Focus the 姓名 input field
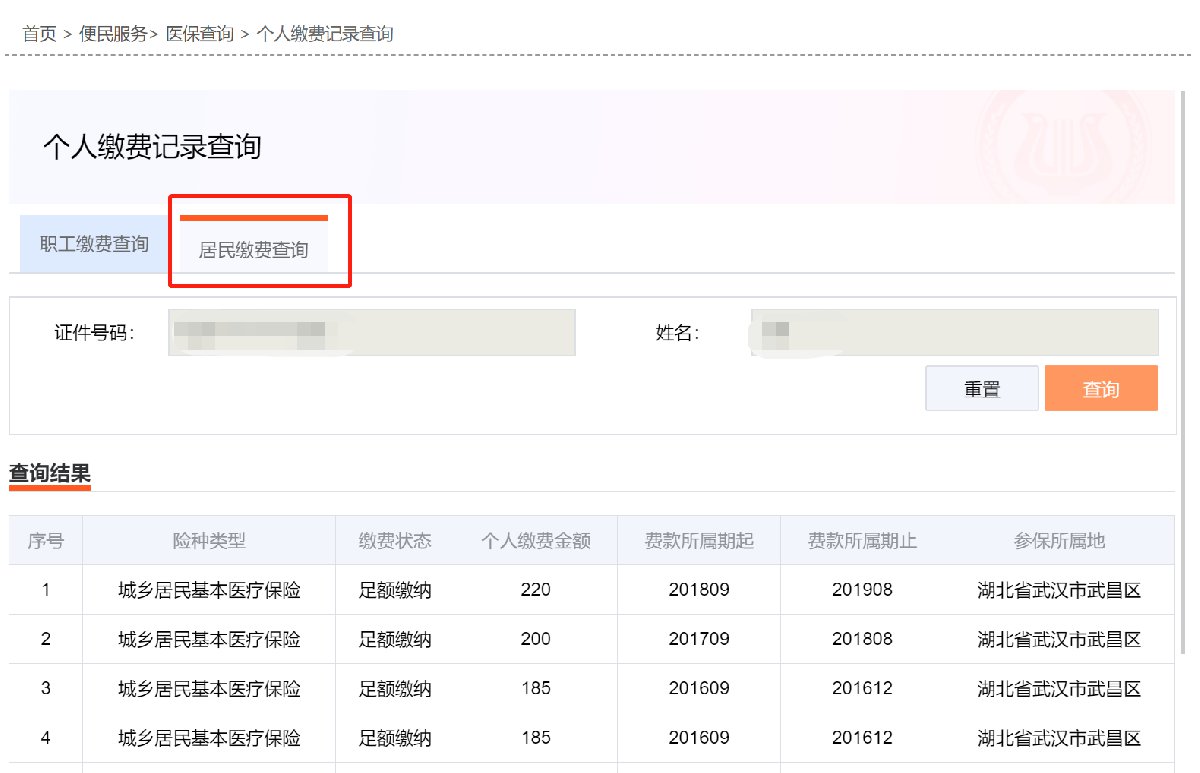Viewport: 1200px width, 773px height. (954, 333)
